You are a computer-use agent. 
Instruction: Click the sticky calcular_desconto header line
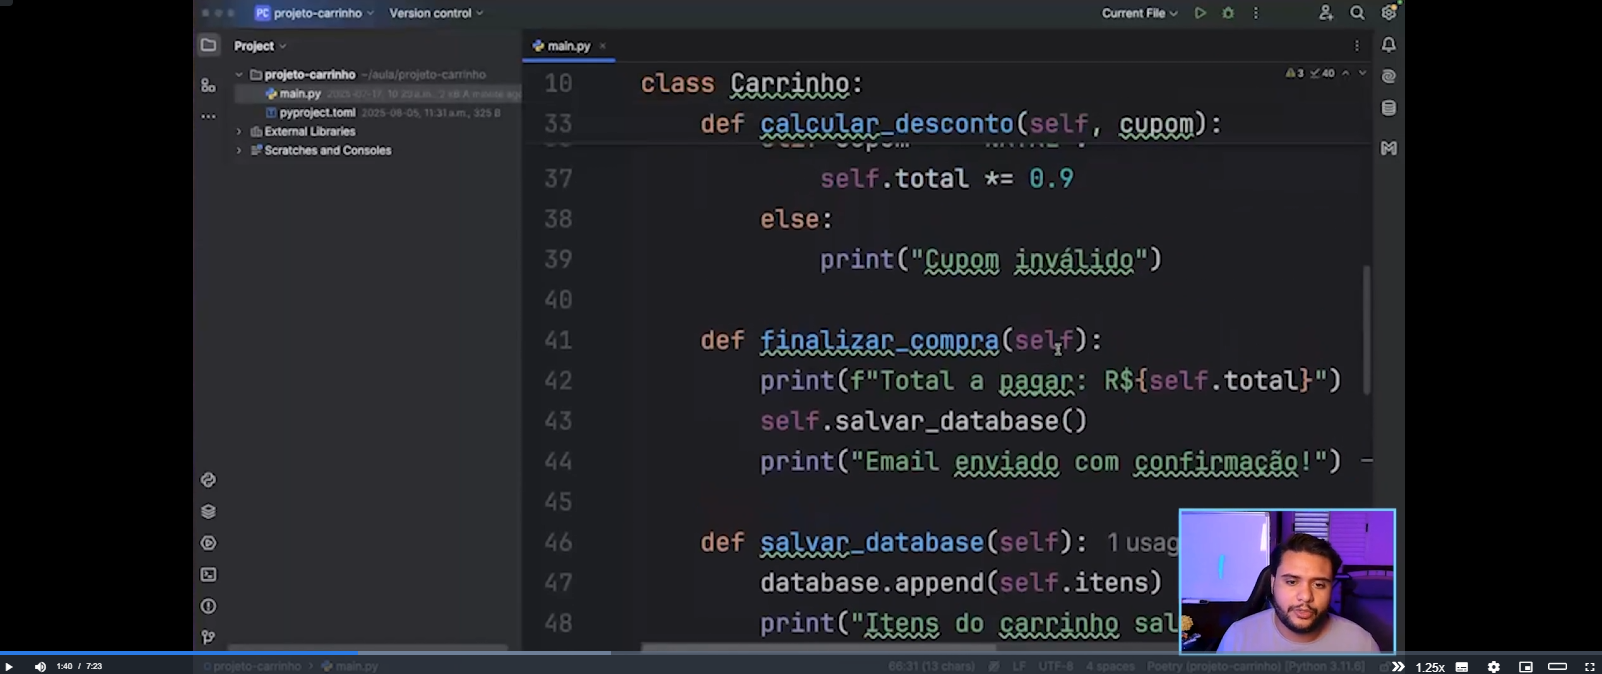(961, 124)
